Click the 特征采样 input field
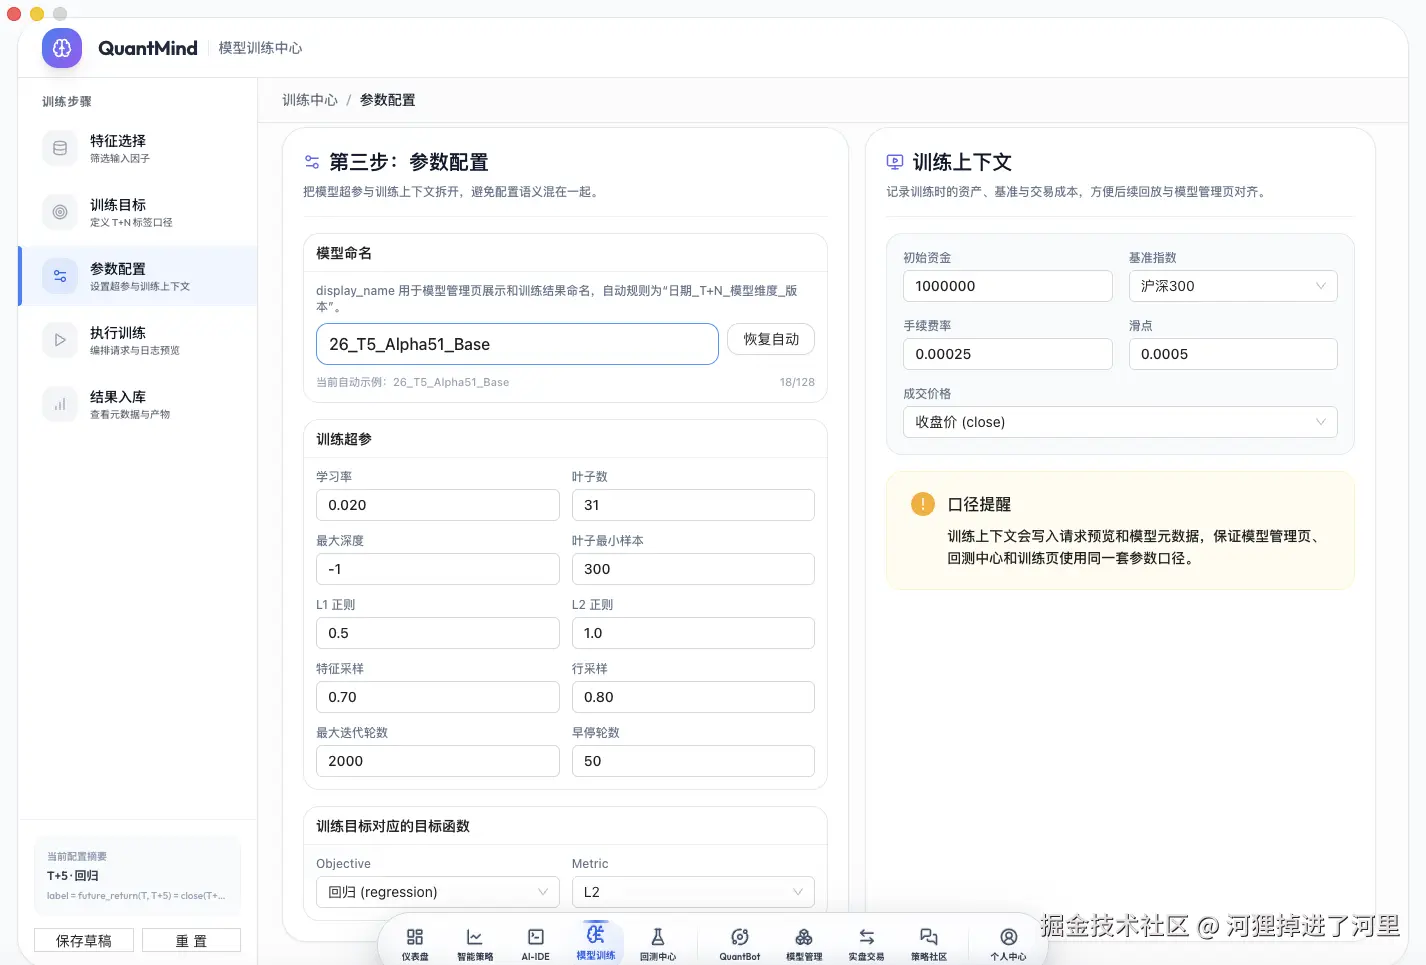 point(438,697)
